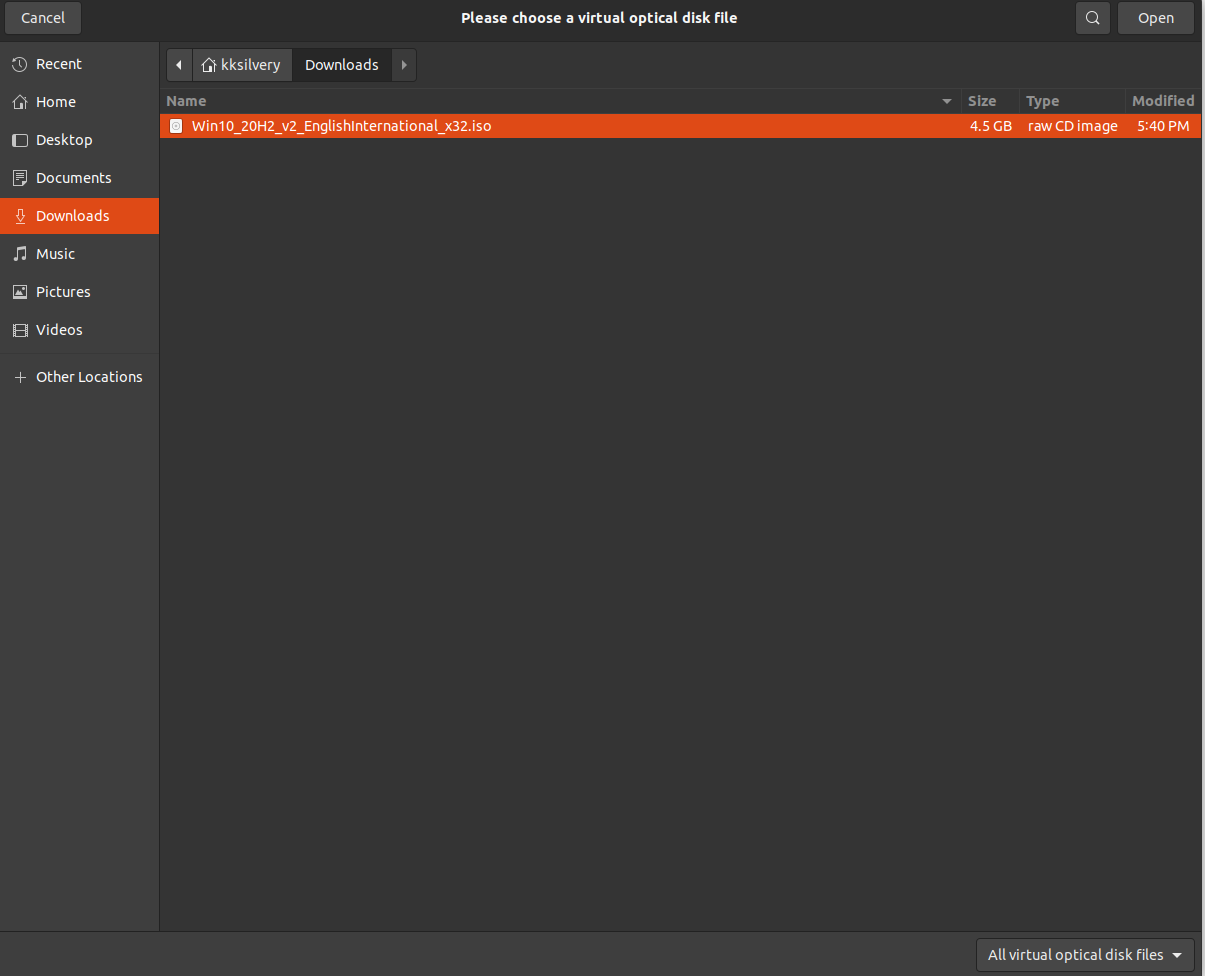Click the Open button
Image resolution: width=1205 pixels, height=976 pixels.
tap(1156, 18)
